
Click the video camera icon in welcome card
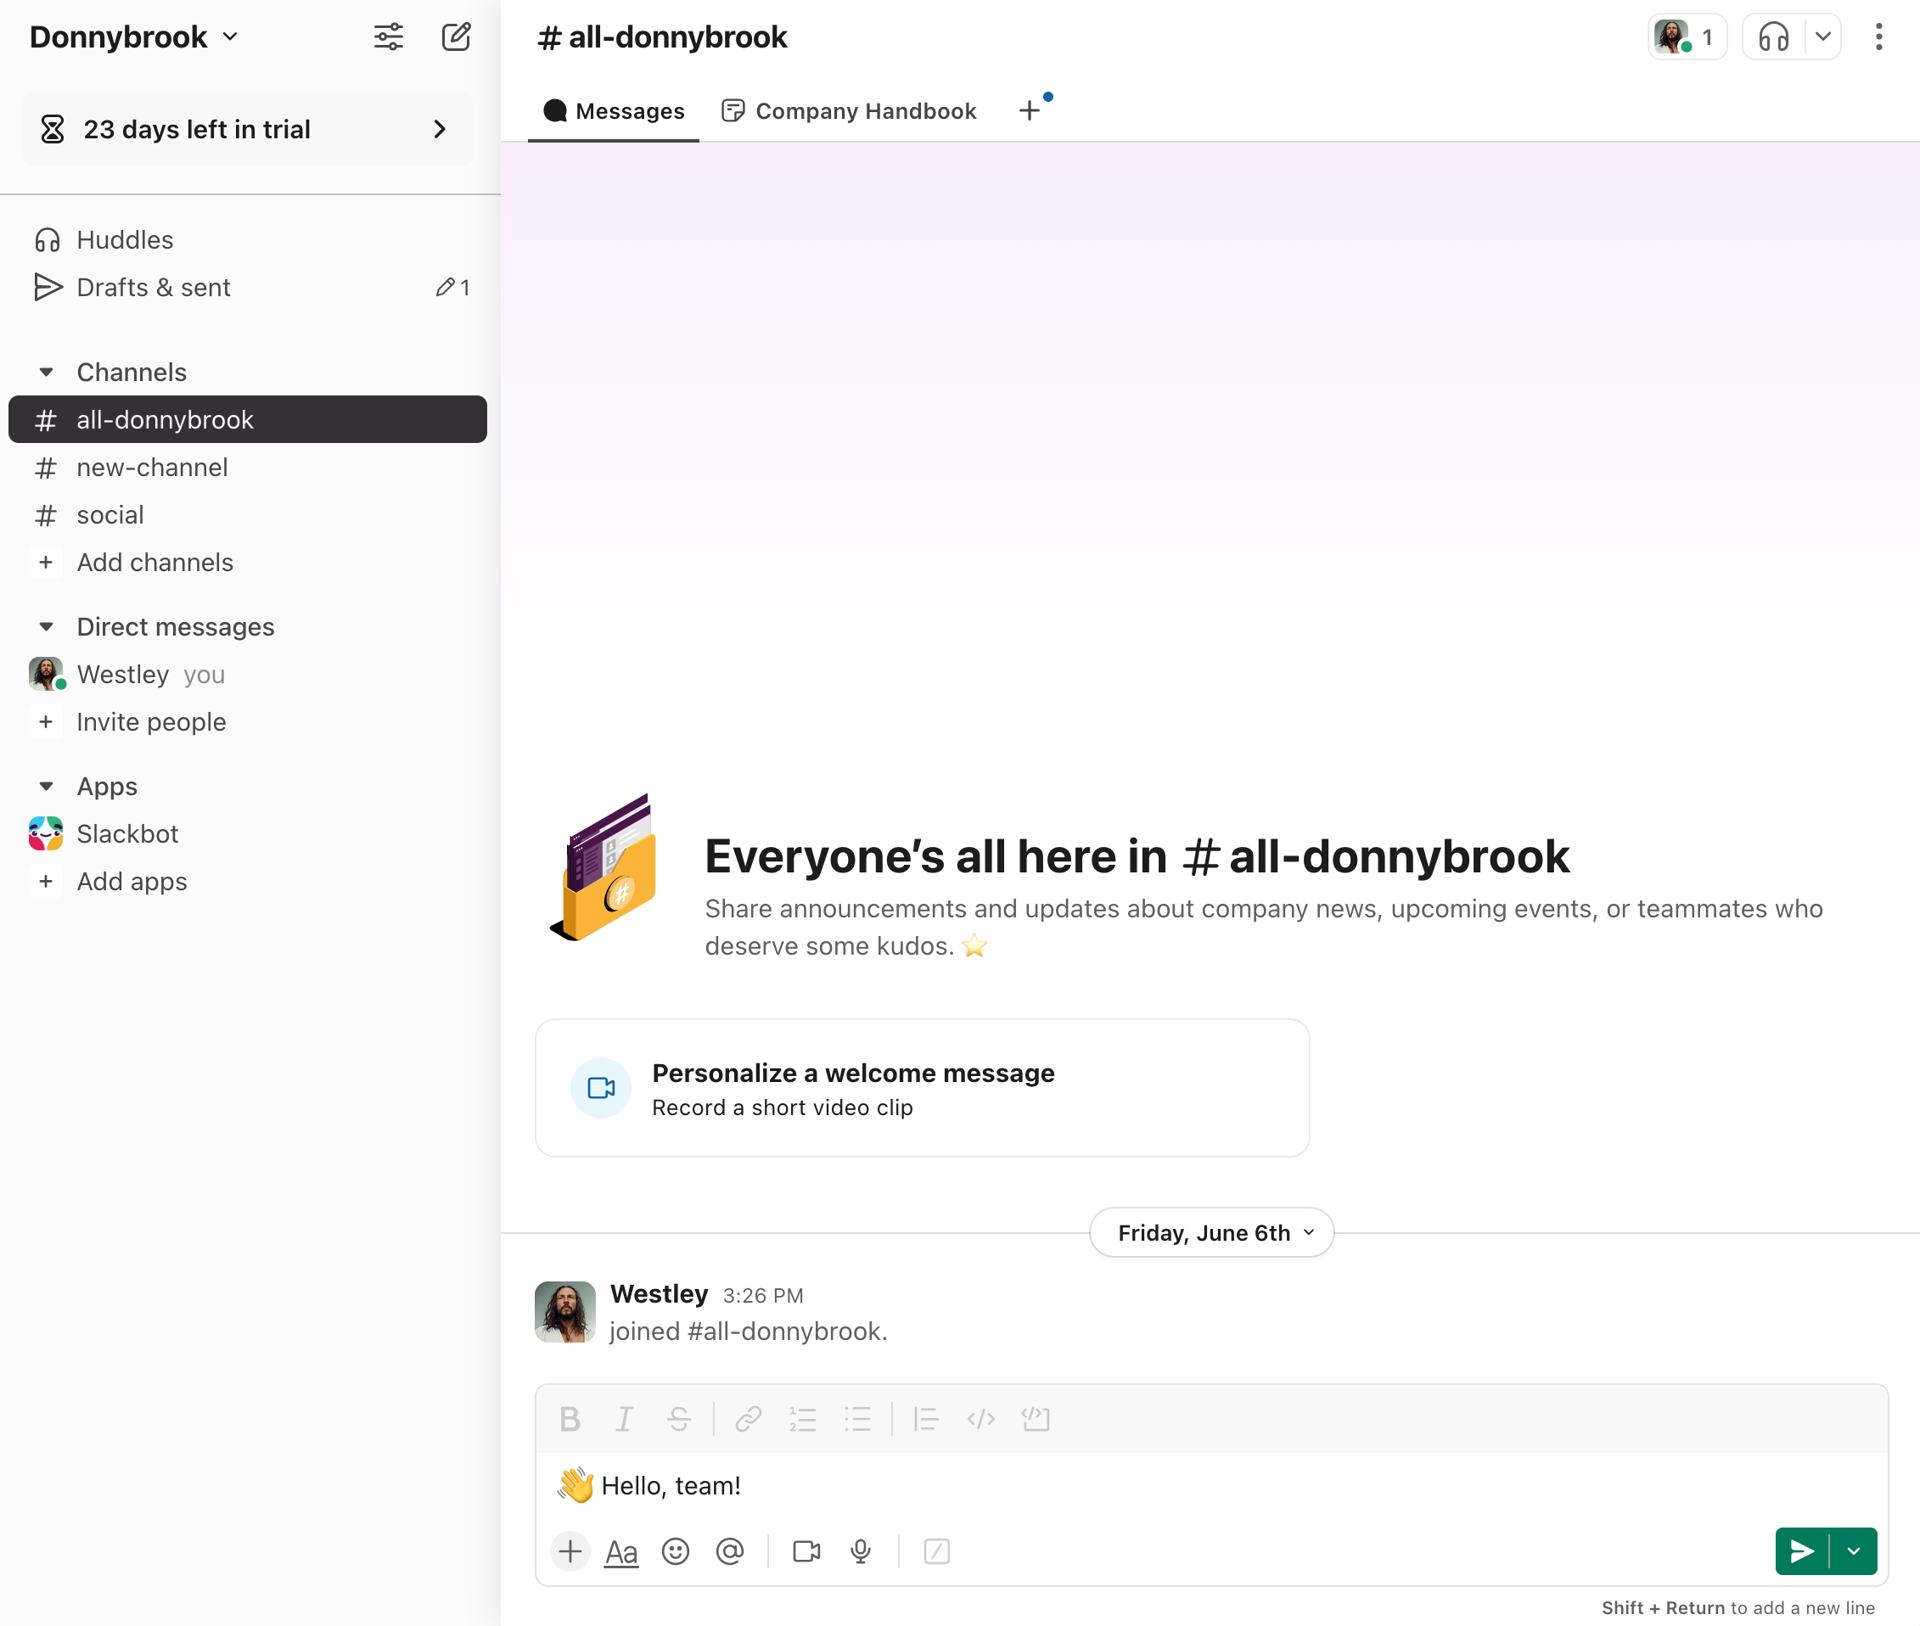pos(601,1088)
